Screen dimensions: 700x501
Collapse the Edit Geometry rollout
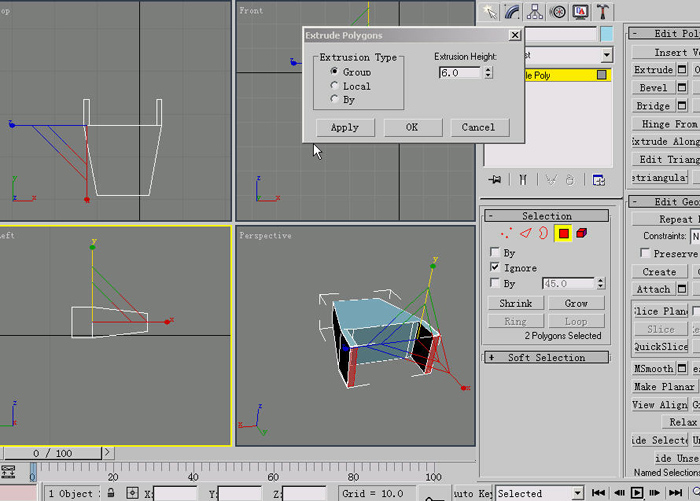click(x=664, y=202)
